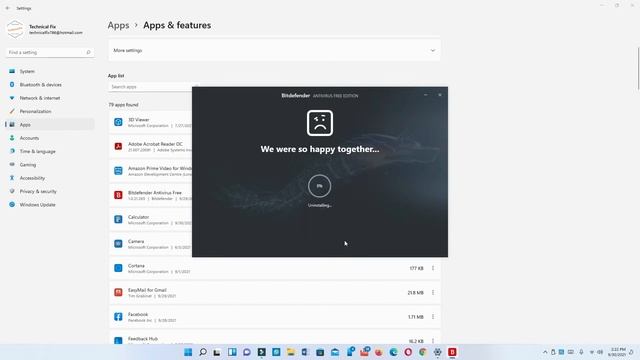Screen dimensions: 640x360
Task: Click the Adobe Acrobat Reader DC icon
Action: [118, 147]
